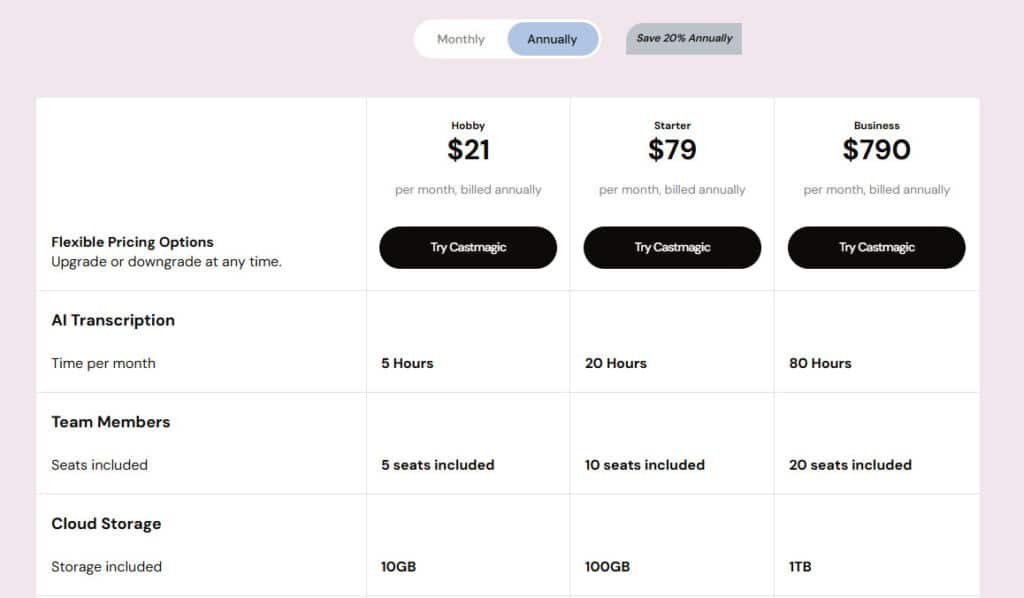Click the $790 Business price
The width and height of the screenshot is (1024, 598).
click(x=876, y=150)
